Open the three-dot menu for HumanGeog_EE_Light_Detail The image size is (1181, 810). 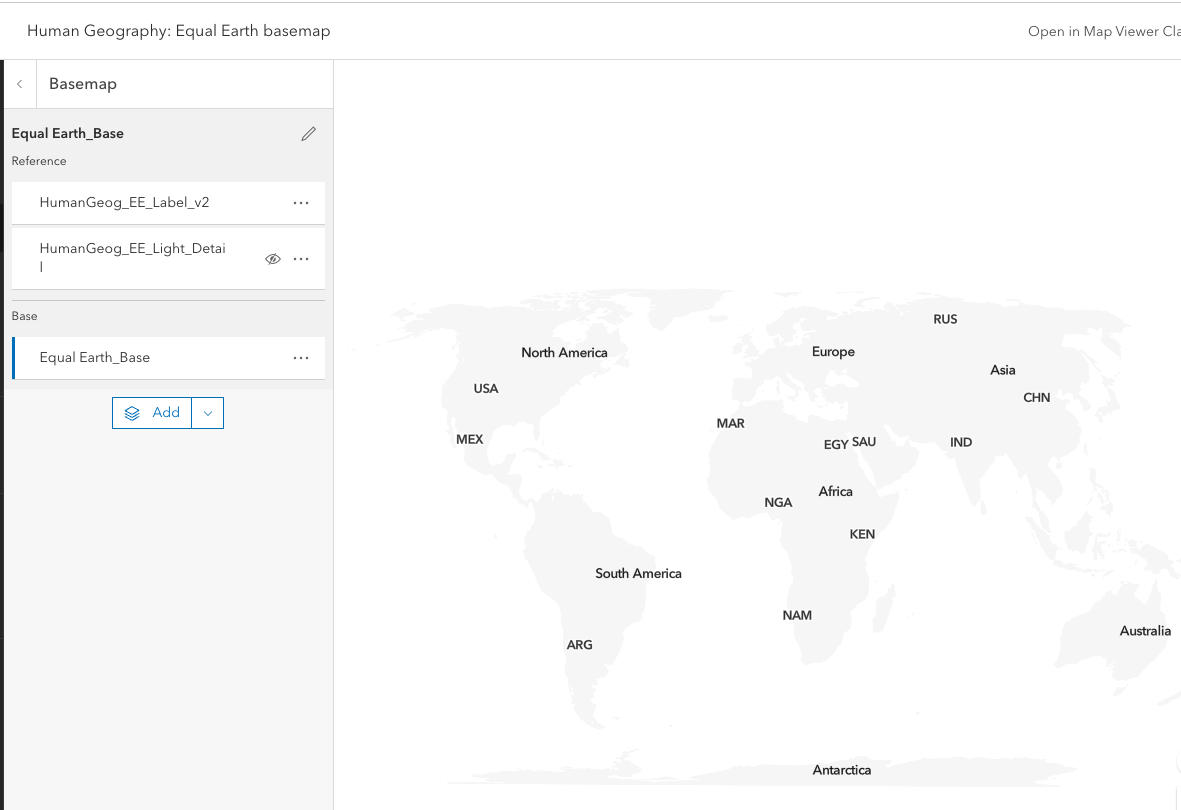pos(301,258)
